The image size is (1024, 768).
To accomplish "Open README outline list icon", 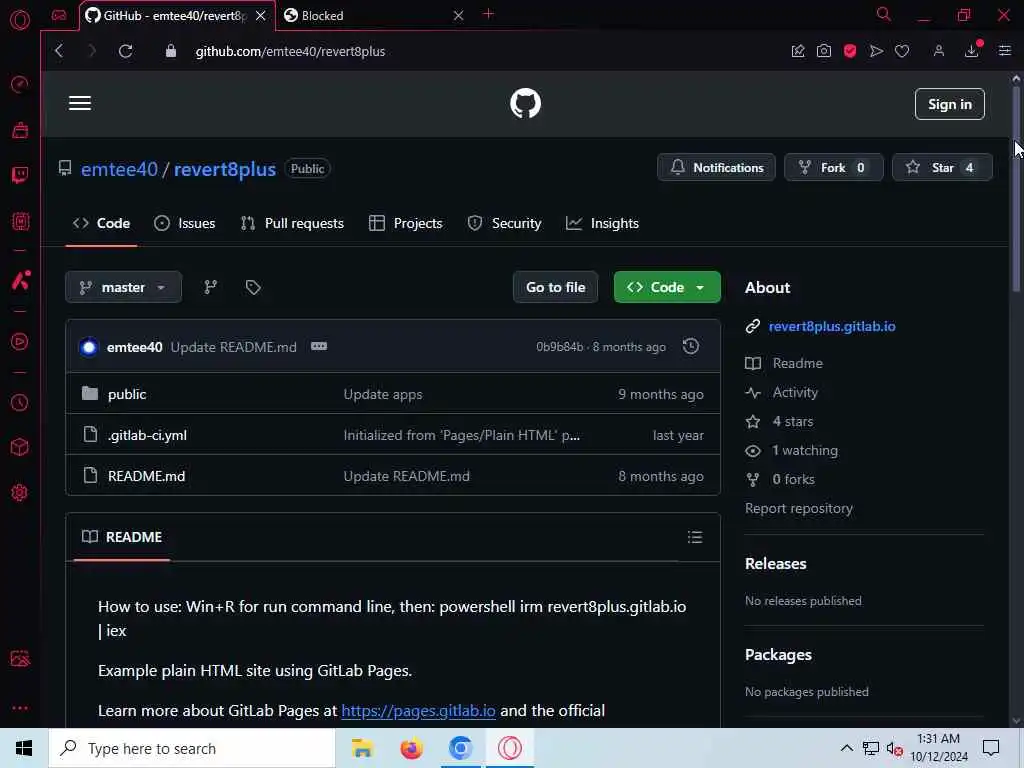I will [x=695, y=537].
